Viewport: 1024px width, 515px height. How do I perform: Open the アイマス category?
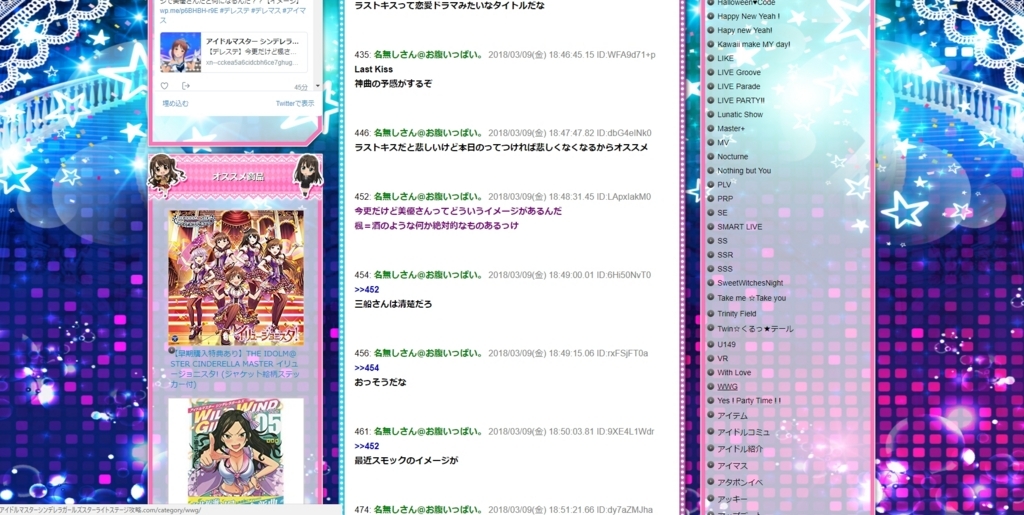(732, 466)
